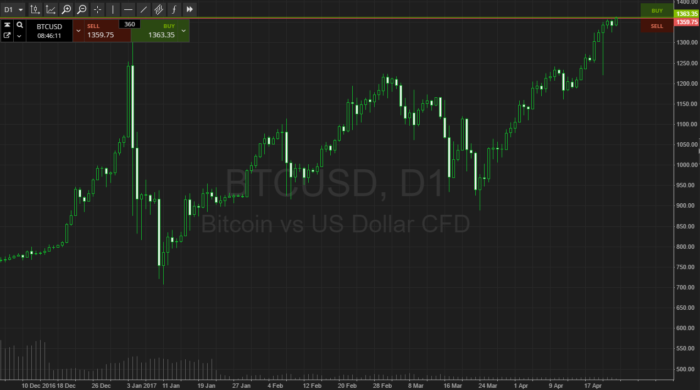Select the candlestick chart type icon

coord(35,9)
